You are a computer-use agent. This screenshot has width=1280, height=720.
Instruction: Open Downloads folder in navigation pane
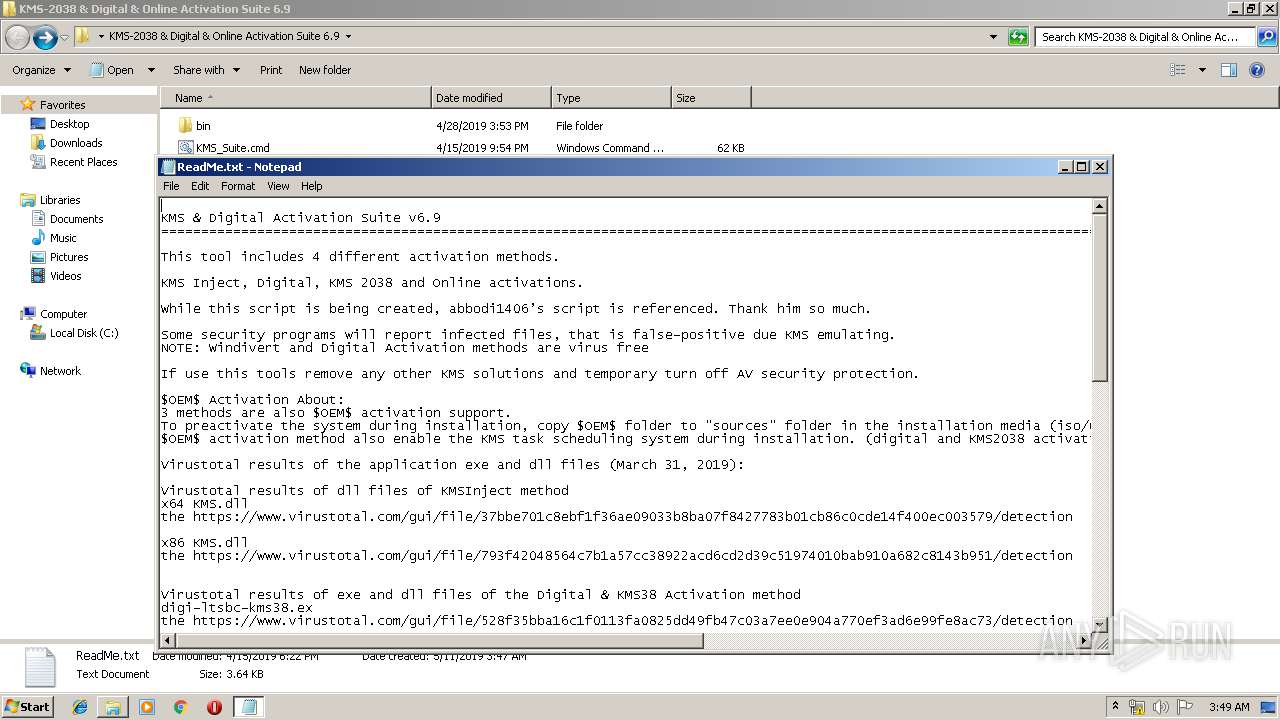click(x=76, y=143)
